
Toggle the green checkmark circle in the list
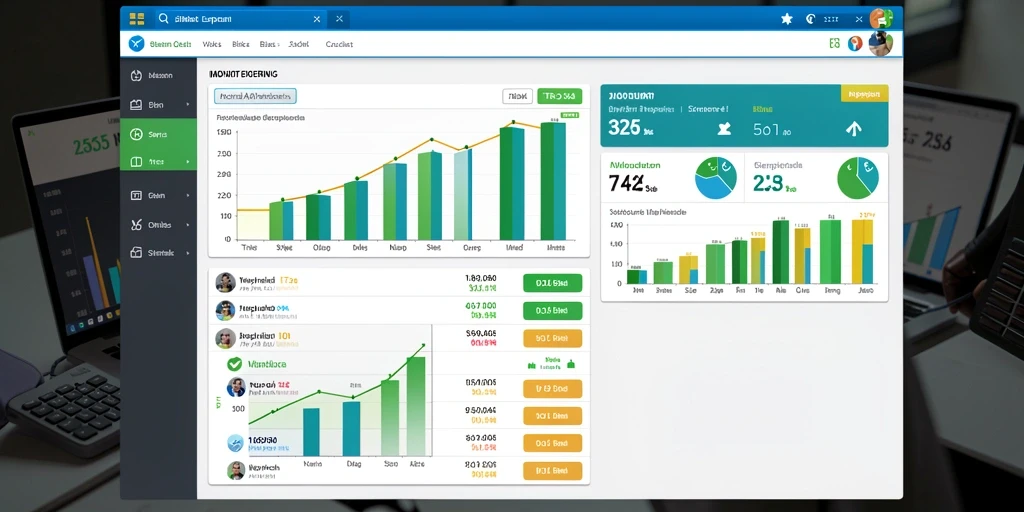234,364
